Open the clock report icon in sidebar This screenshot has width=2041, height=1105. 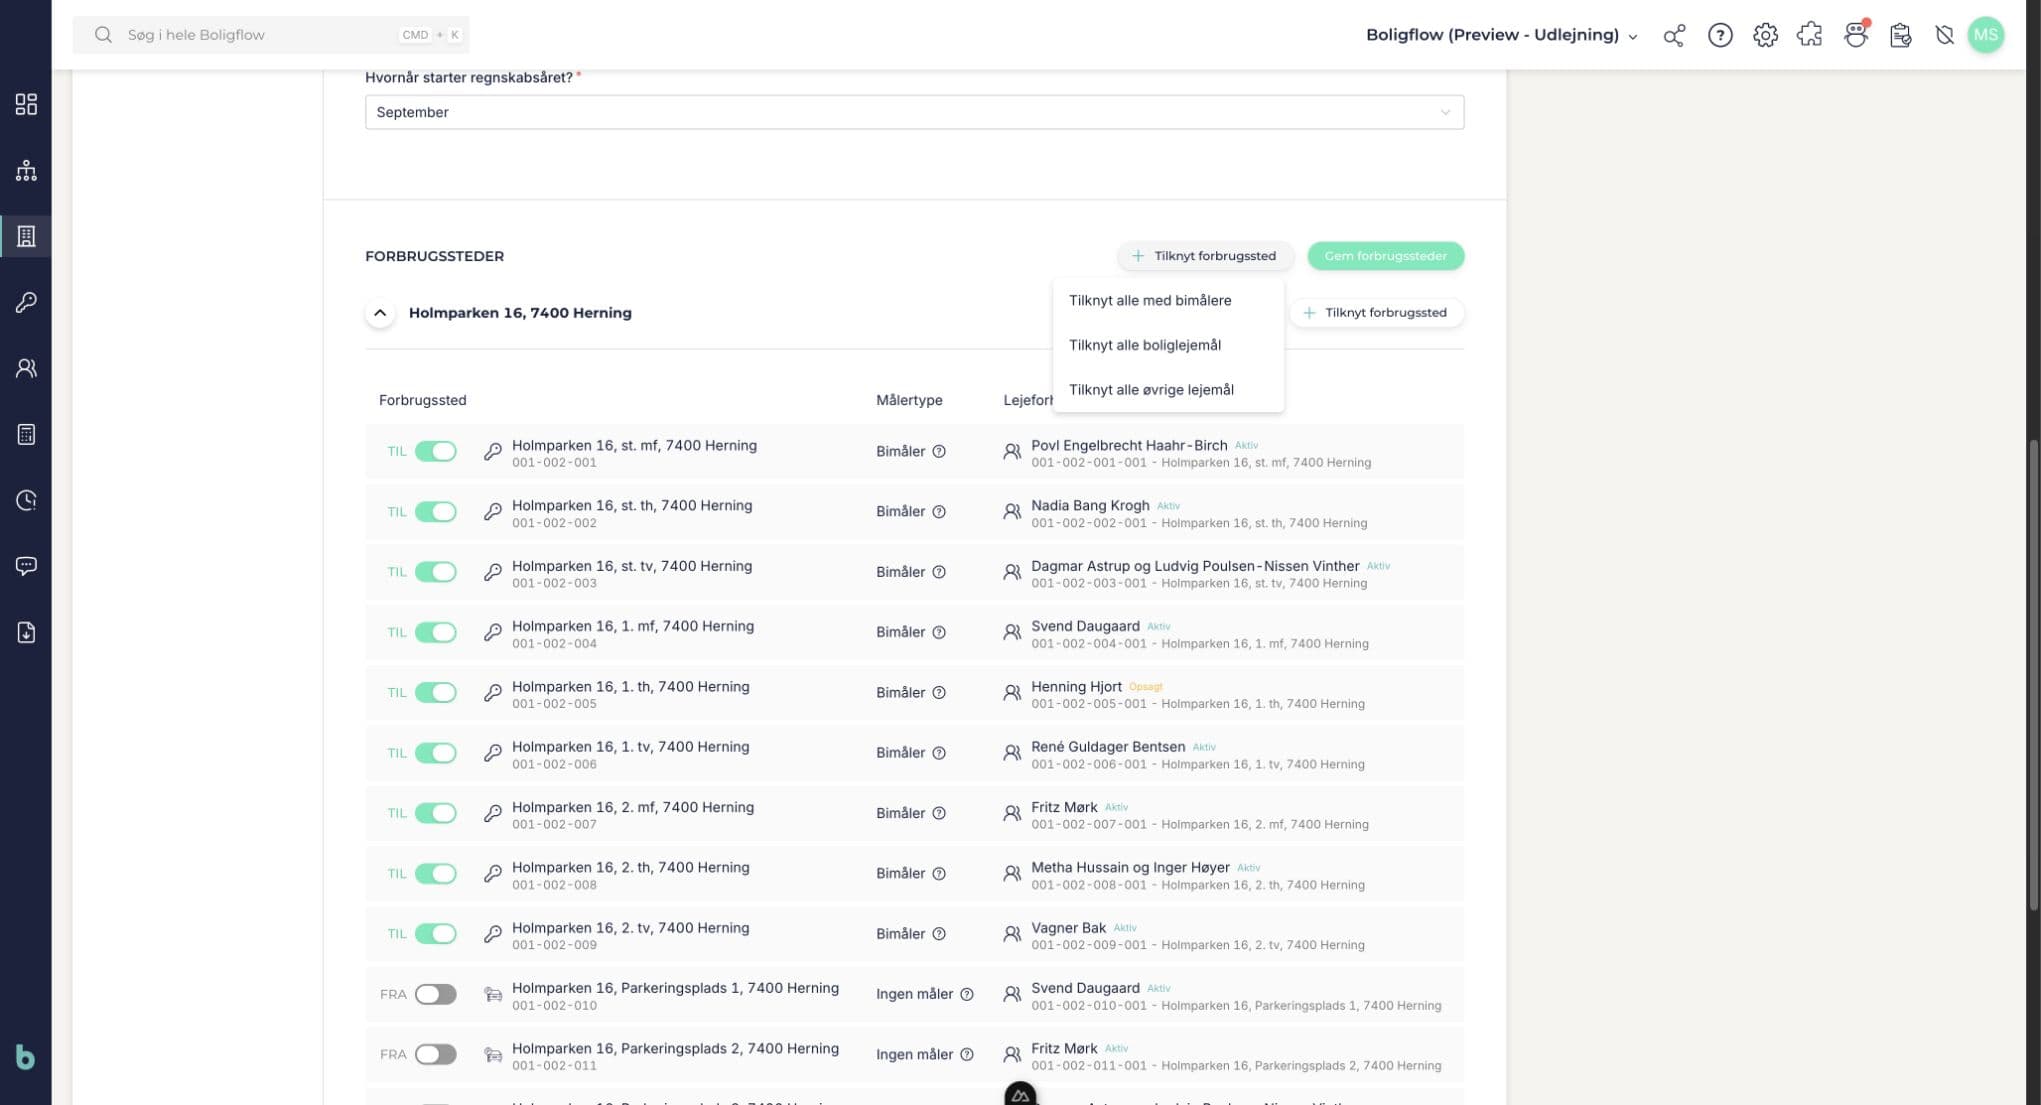(x=26, y=500)
